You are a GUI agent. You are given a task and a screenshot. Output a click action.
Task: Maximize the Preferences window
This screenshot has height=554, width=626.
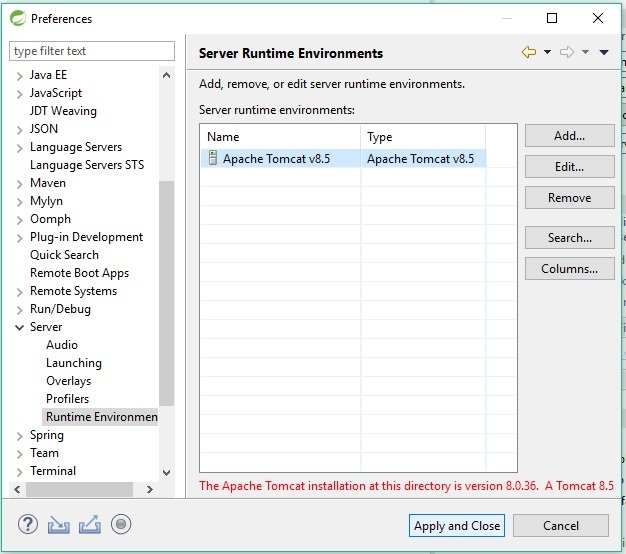coord(552,18)
